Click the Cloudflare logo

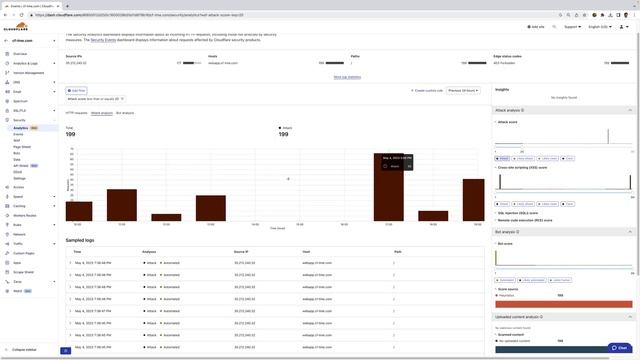[16, 27]
